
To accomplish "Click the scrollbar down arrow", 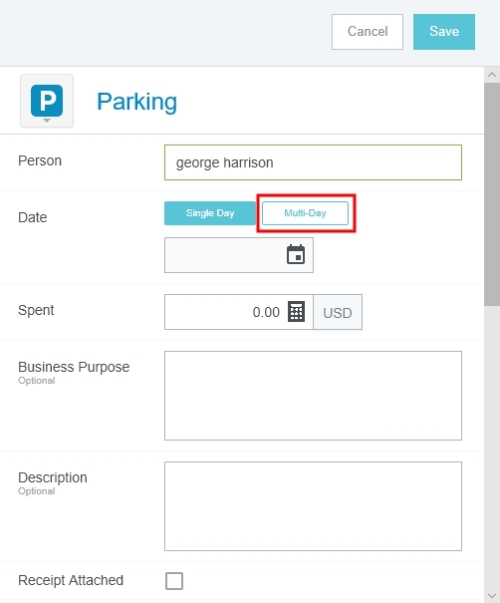I will (492, 596).
